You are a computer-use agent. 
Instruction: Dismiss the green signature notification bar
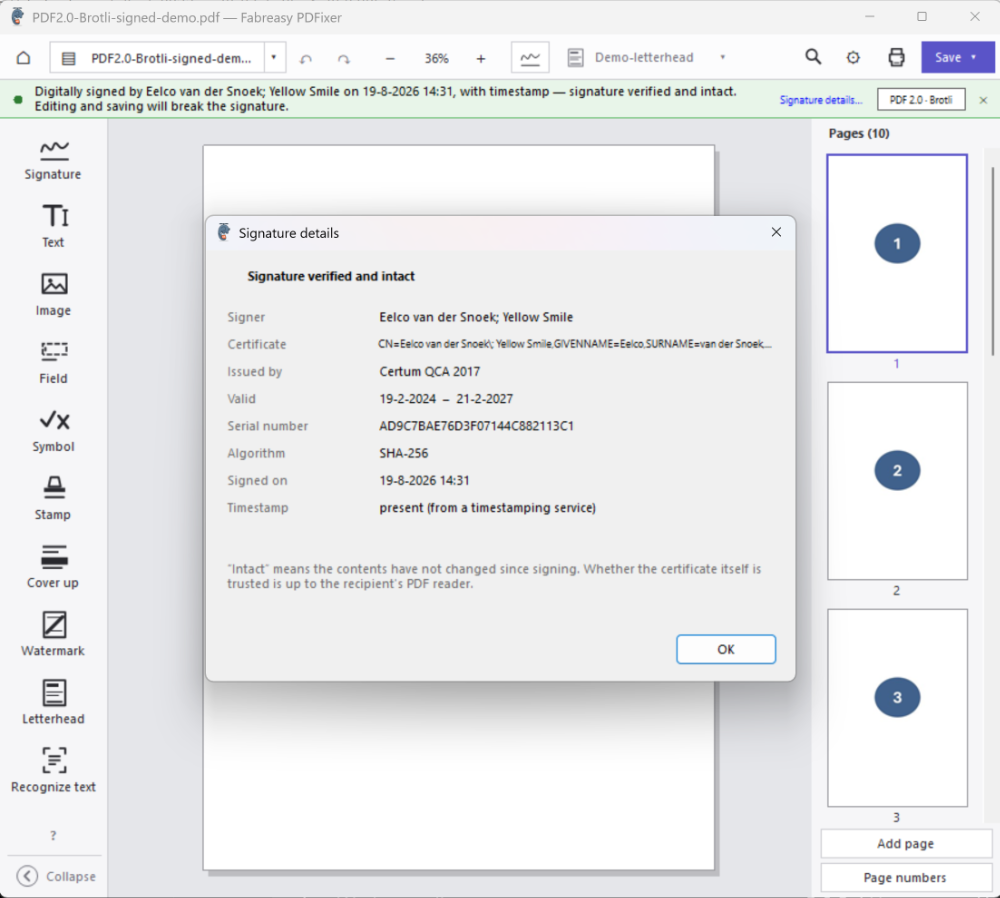[983, 100]
